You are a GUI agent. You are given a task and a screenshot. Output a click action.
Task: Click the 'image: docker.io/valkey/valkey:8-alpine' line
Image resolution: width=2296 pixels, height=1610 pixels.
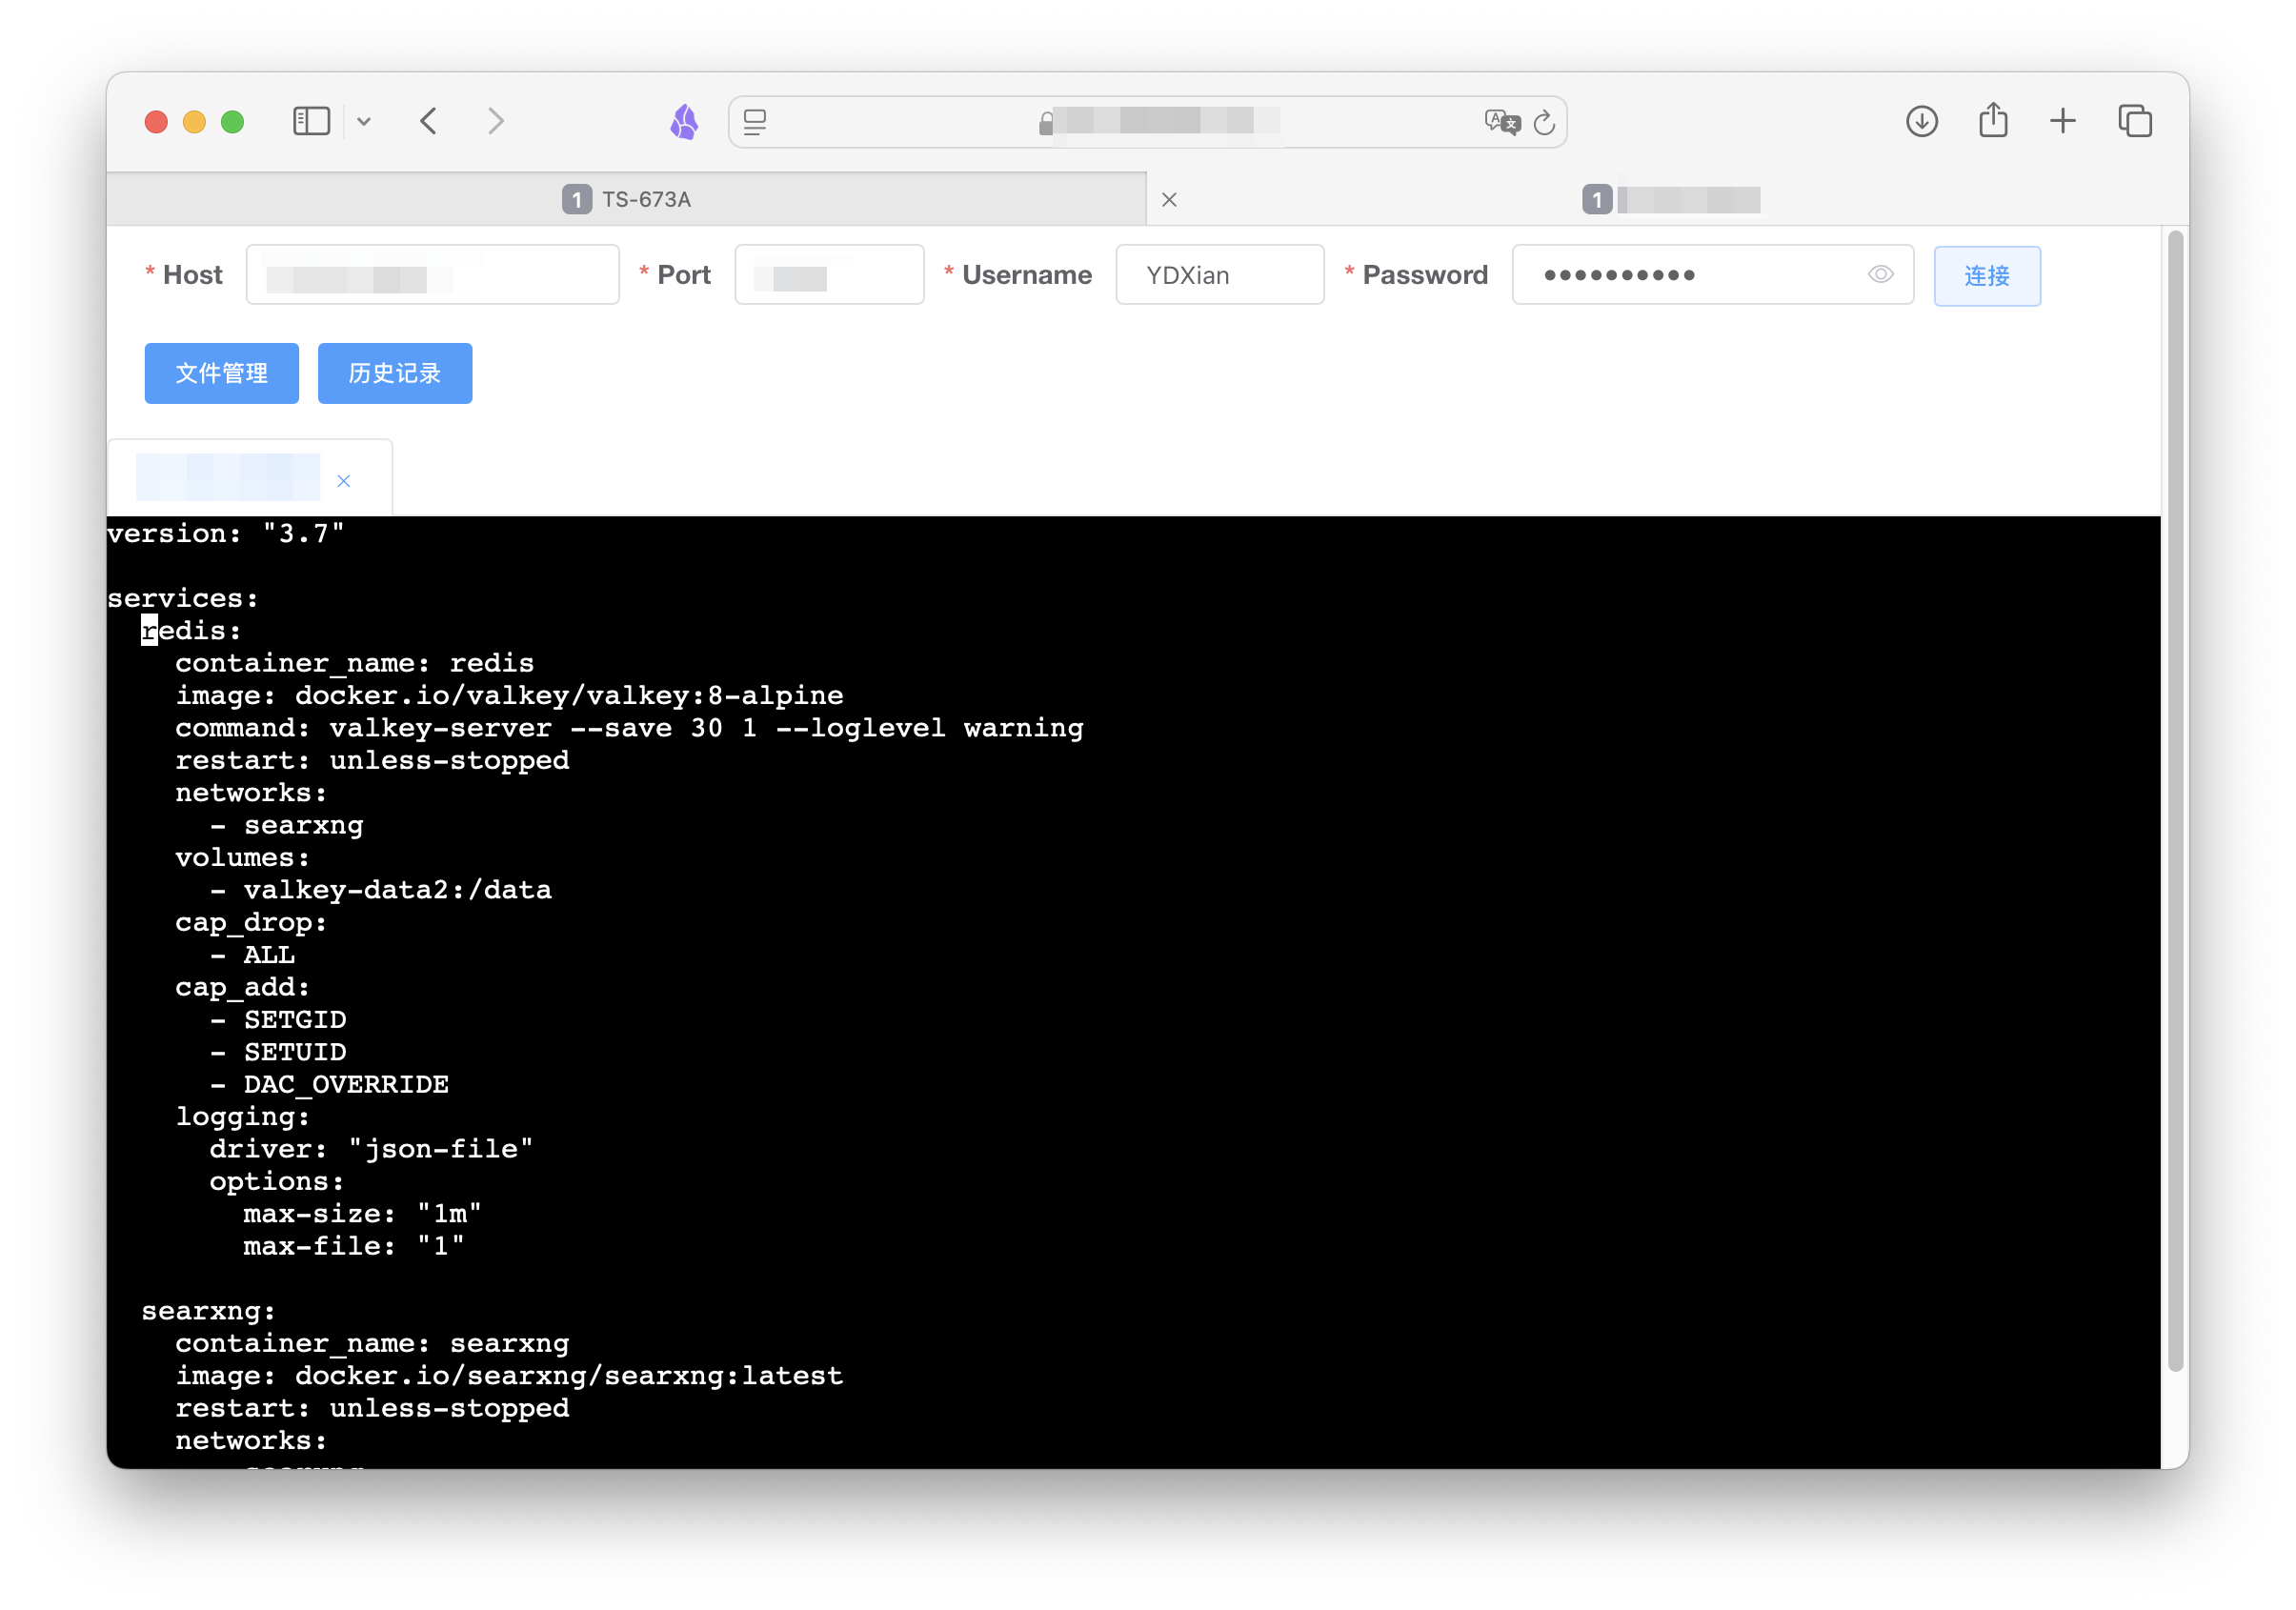[x=509, y=695]
